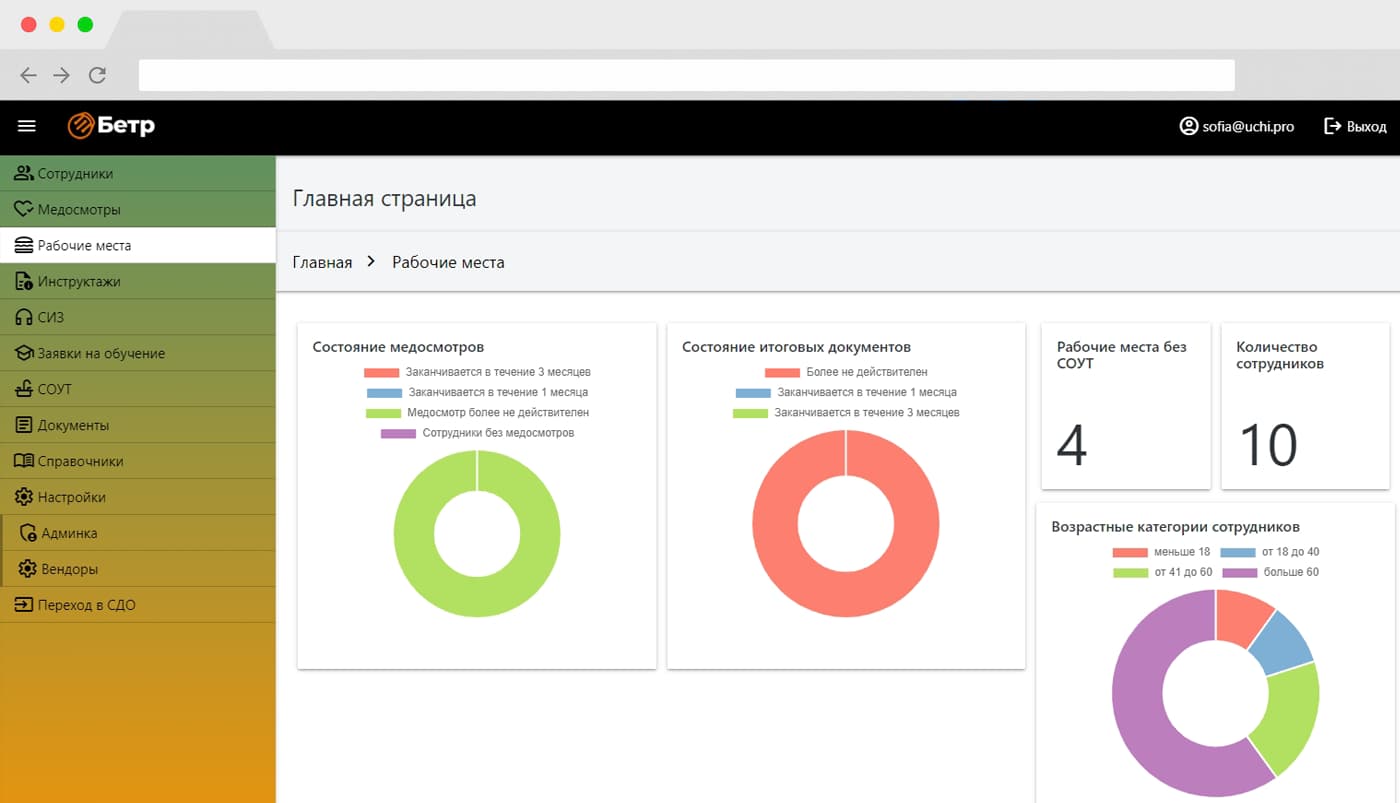Screen dimensions: 1400x803
Task: Toggle legend больше 60
Action: [x=1271, y=572]
